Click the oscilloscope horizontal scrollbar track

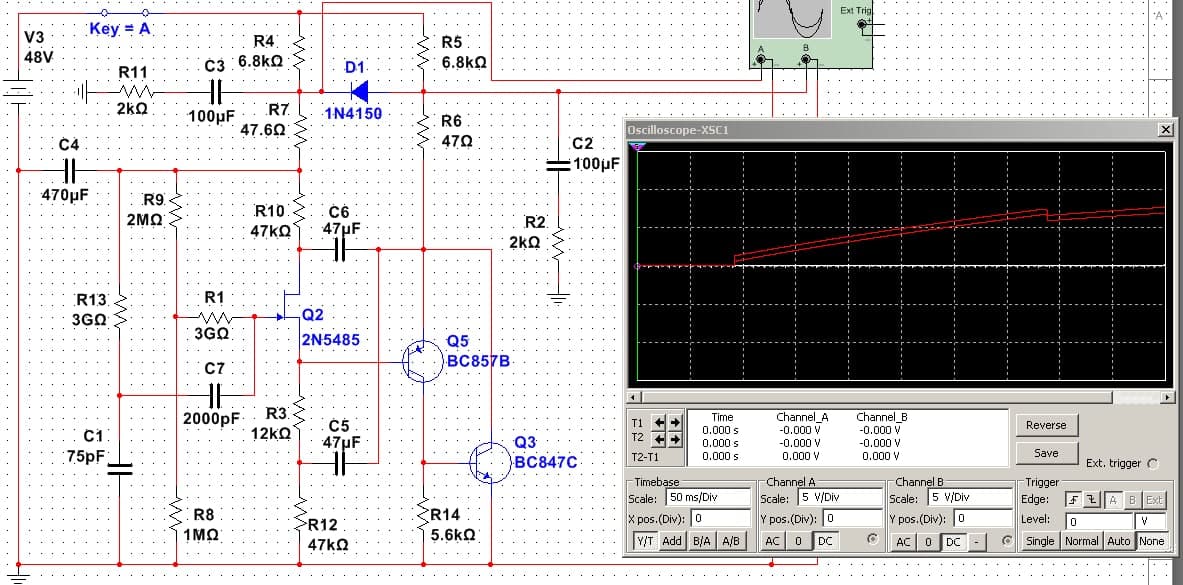901,397
